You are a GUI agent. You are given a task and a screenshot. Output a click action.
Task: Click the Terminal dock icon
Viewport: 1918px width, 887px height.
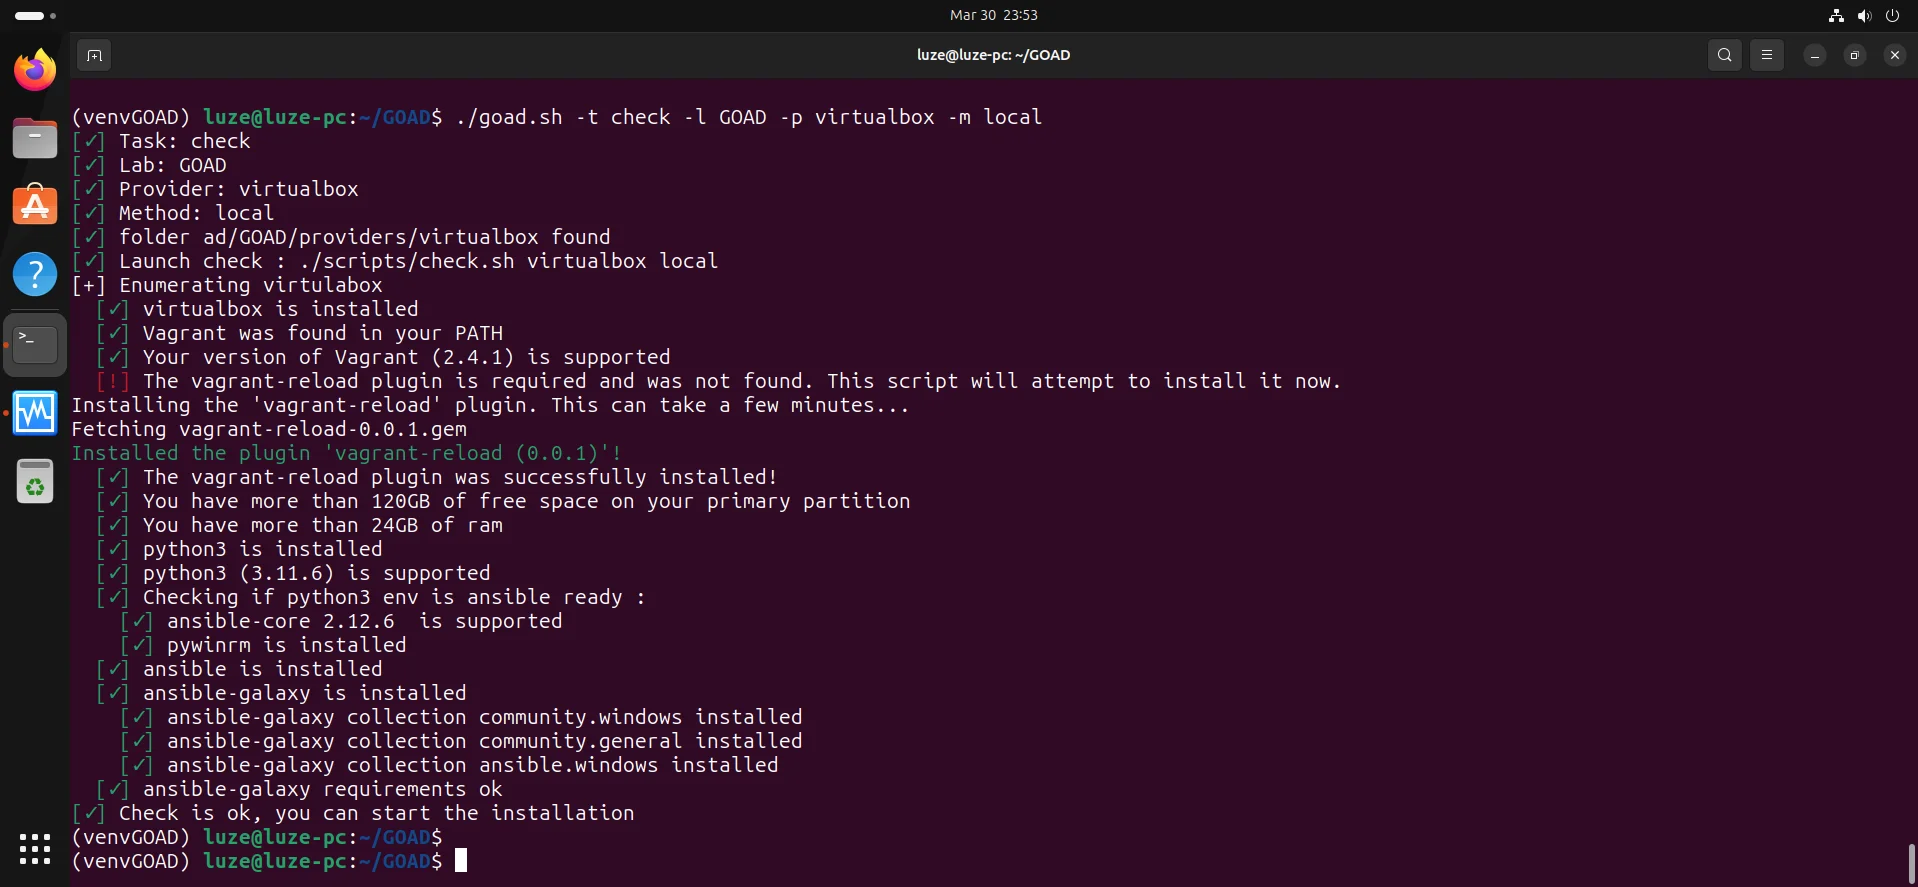[35, 344]
